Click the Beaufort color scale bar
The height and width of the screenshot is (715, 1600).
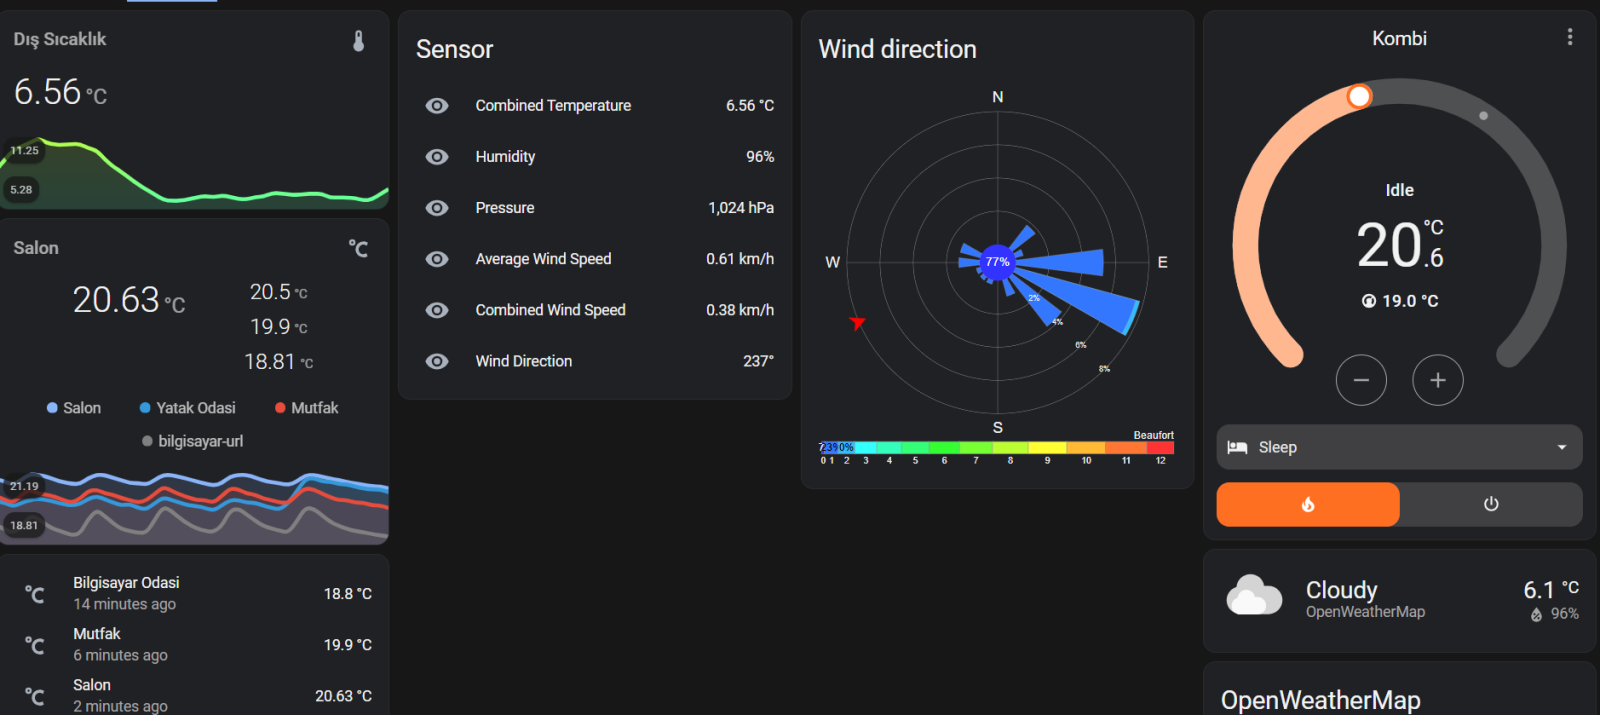coord(996,448)
